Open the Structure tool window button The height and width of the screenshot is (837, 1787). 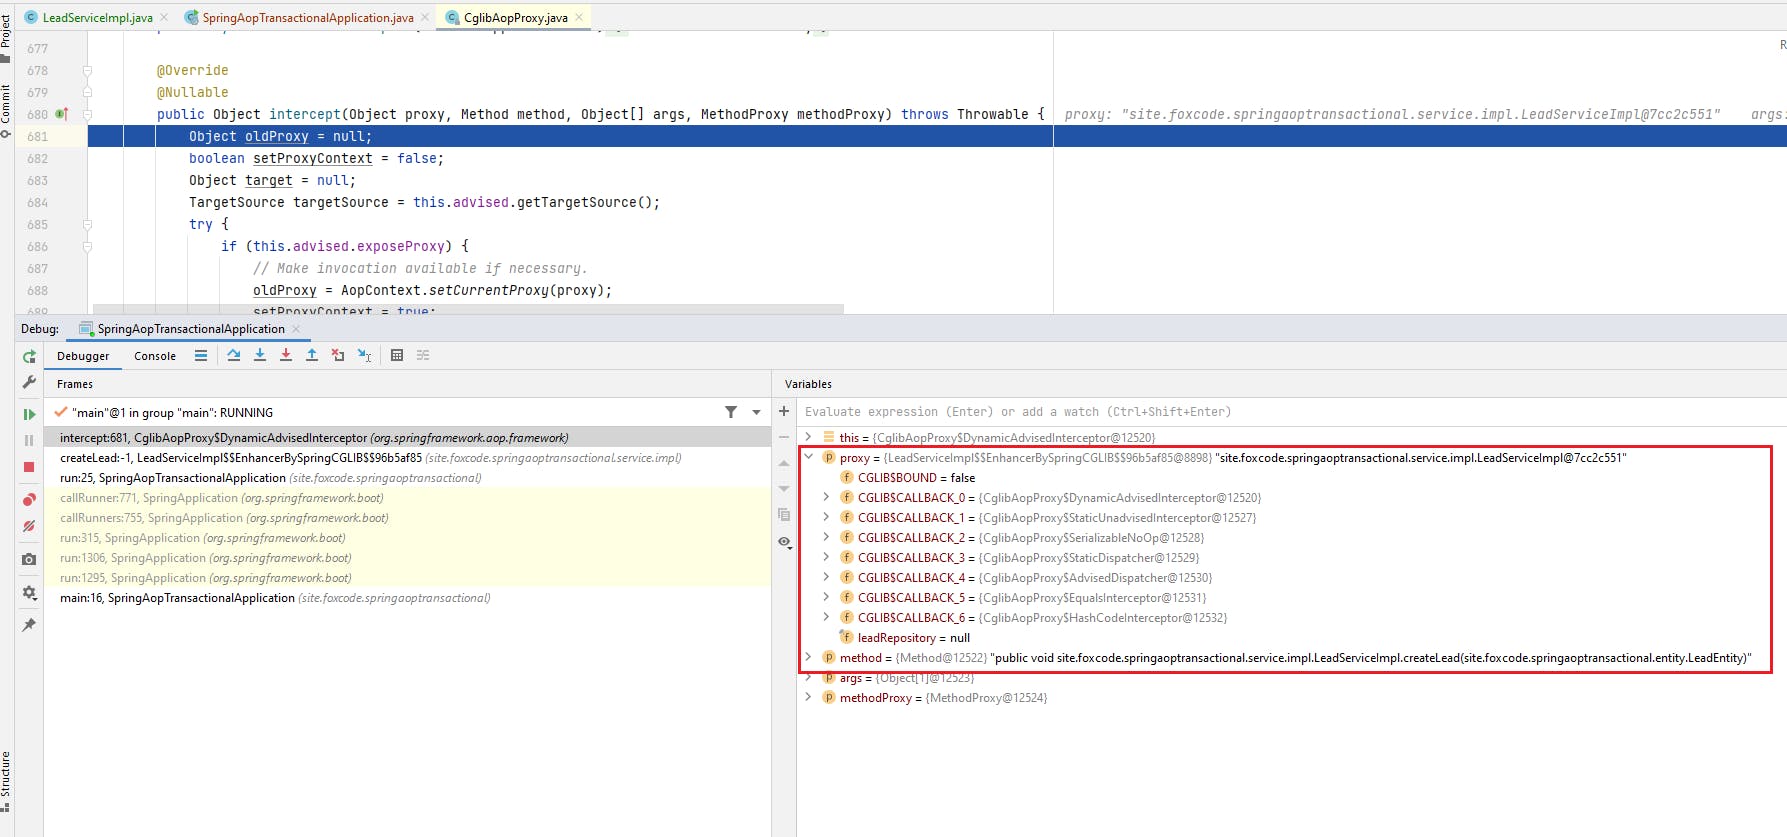(x=6, y=782)
